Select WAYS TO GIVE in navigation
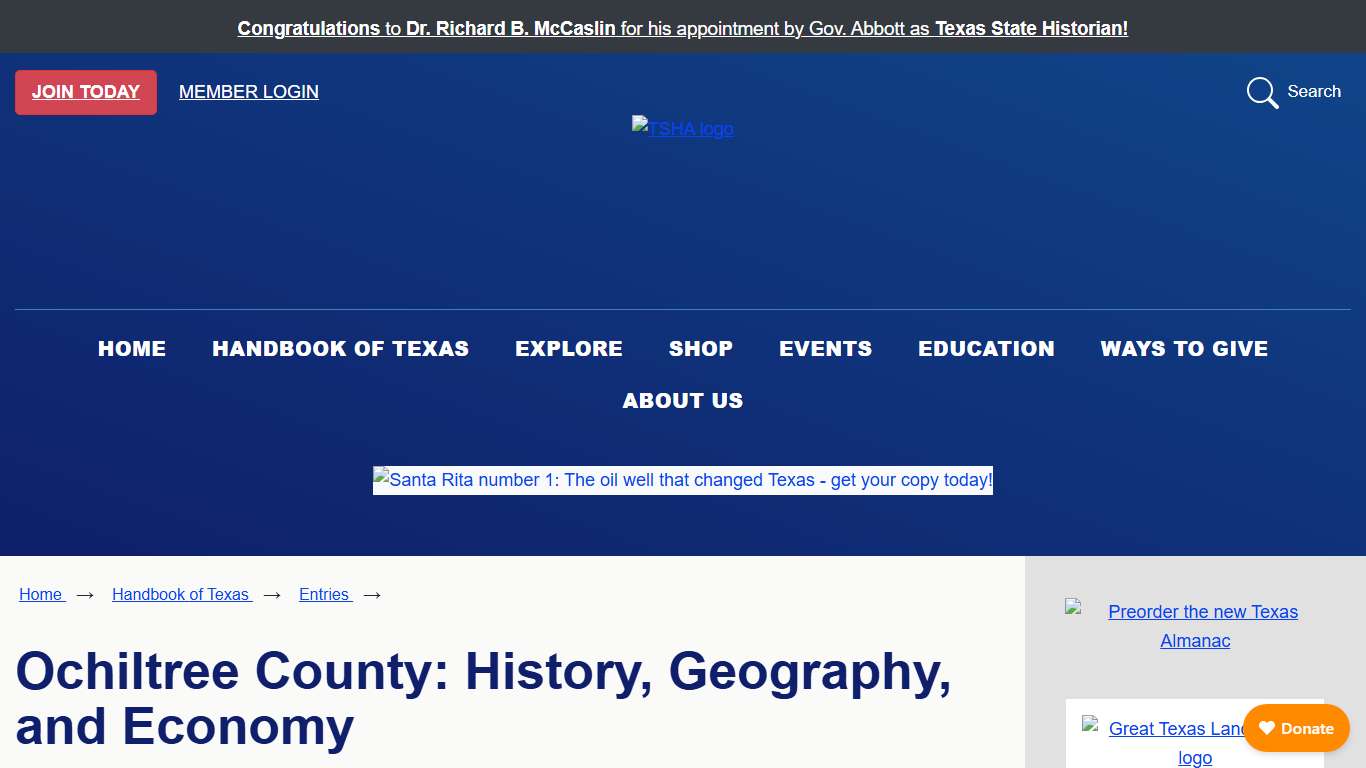 point(1184,349)
